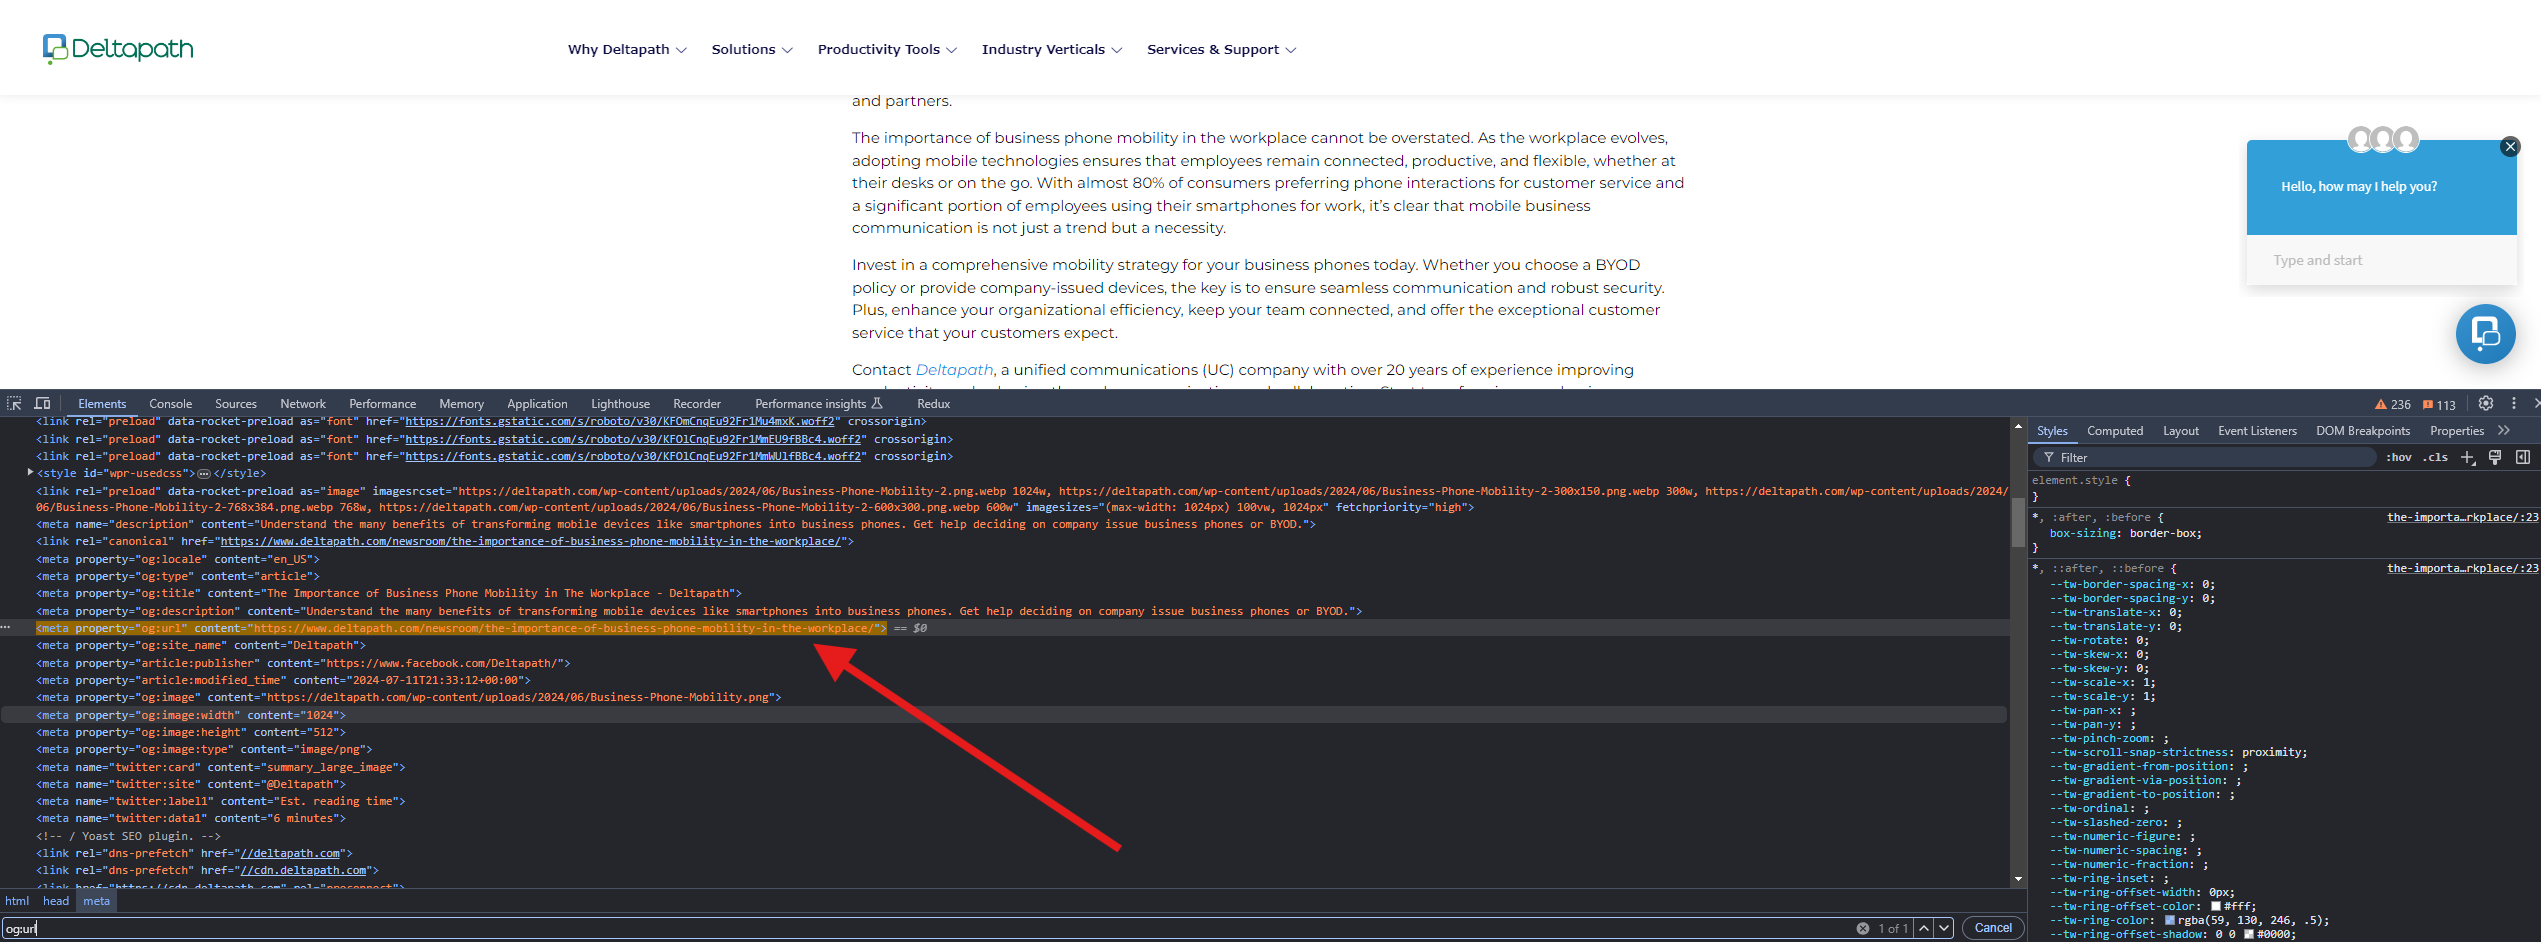The height and width of the screenshot is (942, 2541).
Task: Open Productivity Tools dropdown
Action: click(x=887, y=49)
